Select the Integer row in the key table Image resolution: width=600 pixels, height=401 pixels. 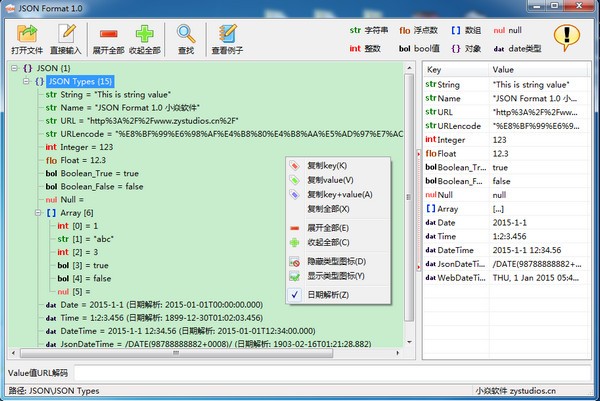point(506,140)
